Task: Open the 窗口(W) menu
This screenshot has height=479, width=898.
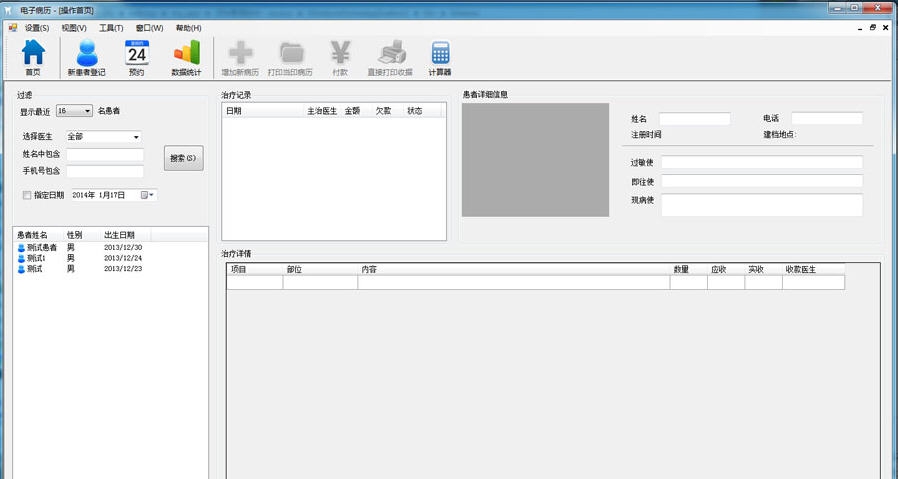Action: click(149, 28)
